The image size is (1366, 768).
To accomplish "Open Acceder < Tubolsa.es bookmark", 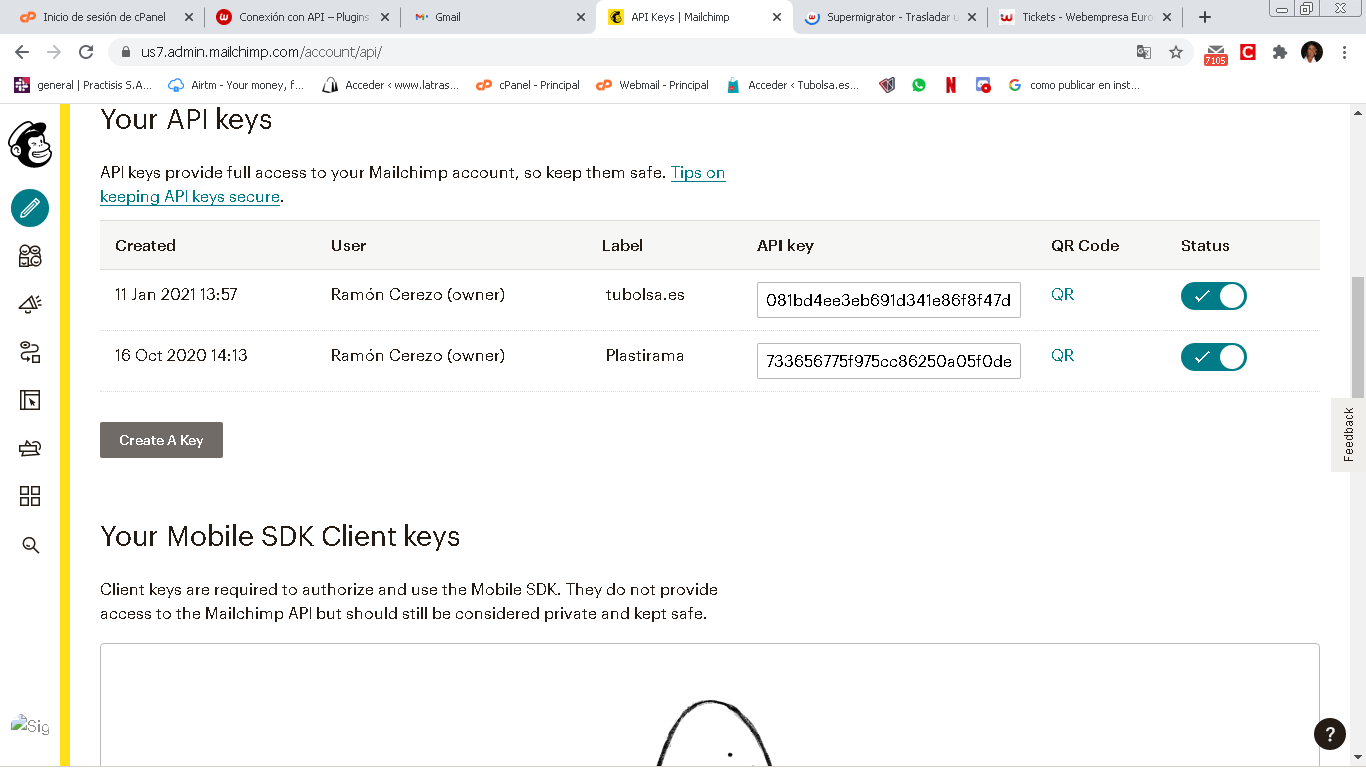I will (793, 85).
